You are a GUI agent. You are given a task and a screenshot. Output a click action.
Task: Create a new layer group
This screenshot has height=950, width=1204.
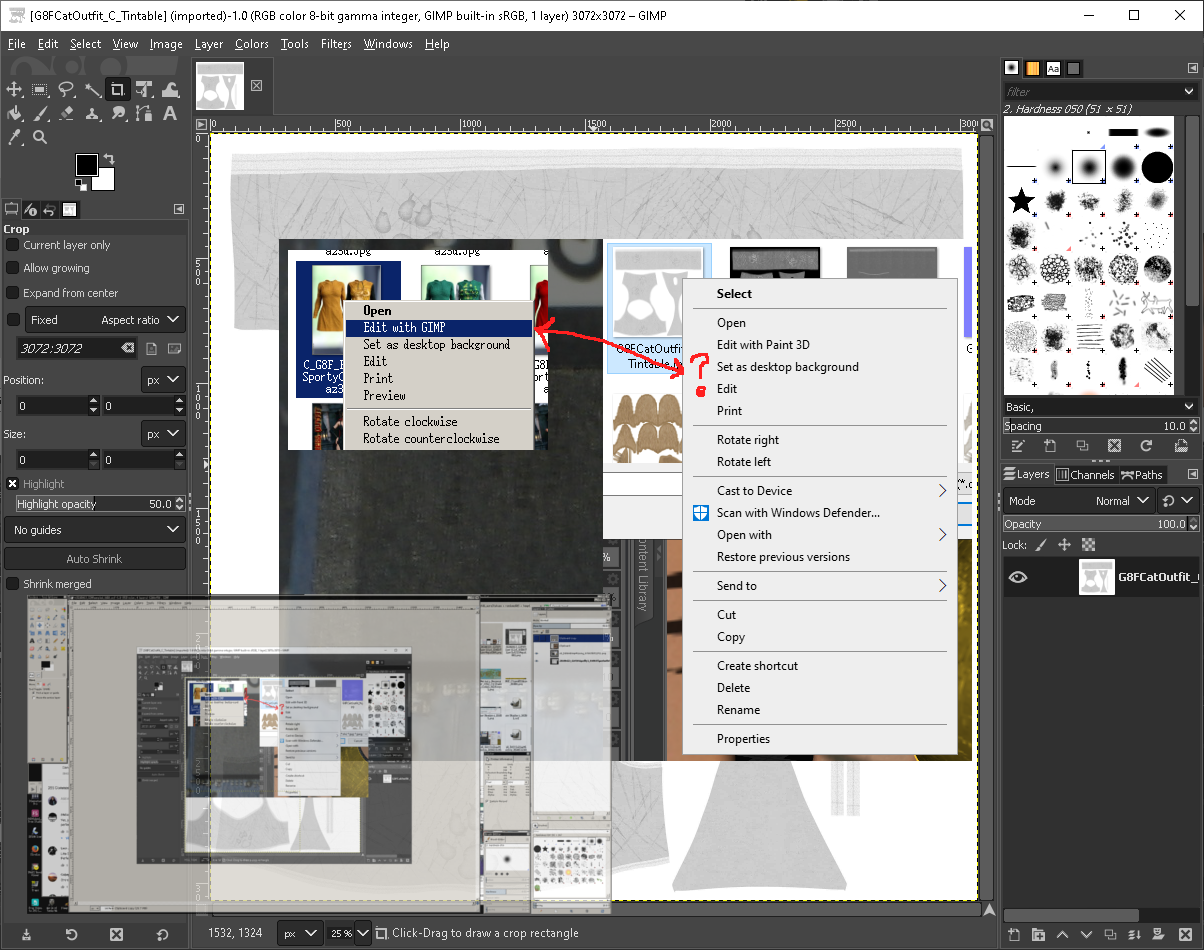[x=1037, y=935]
